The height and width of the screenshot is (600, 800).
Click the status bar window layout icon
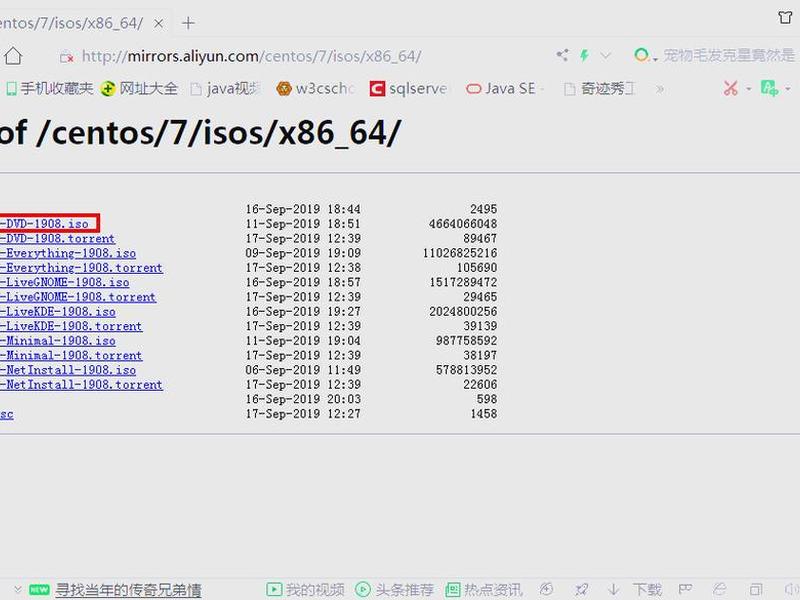tap(756, 589)
